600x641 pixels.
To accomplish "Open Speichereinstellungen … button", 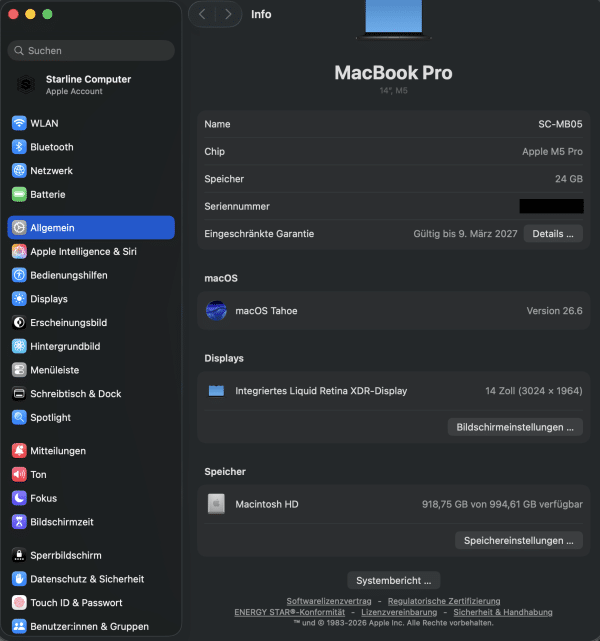I will tap(519, 540).
